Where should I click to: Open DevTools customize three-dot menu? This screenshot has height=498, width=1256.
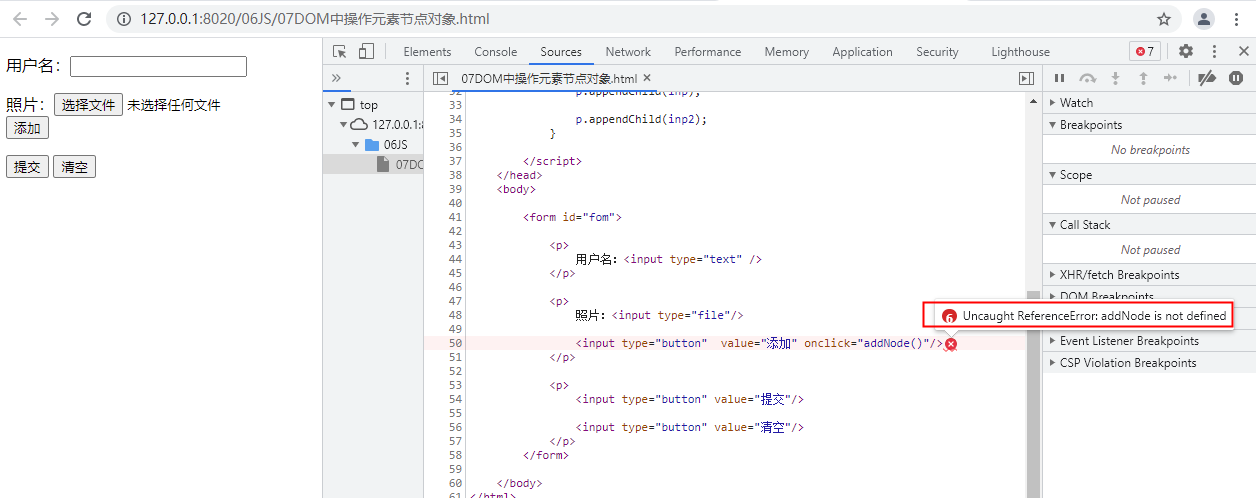click(x=1215, y=52)
